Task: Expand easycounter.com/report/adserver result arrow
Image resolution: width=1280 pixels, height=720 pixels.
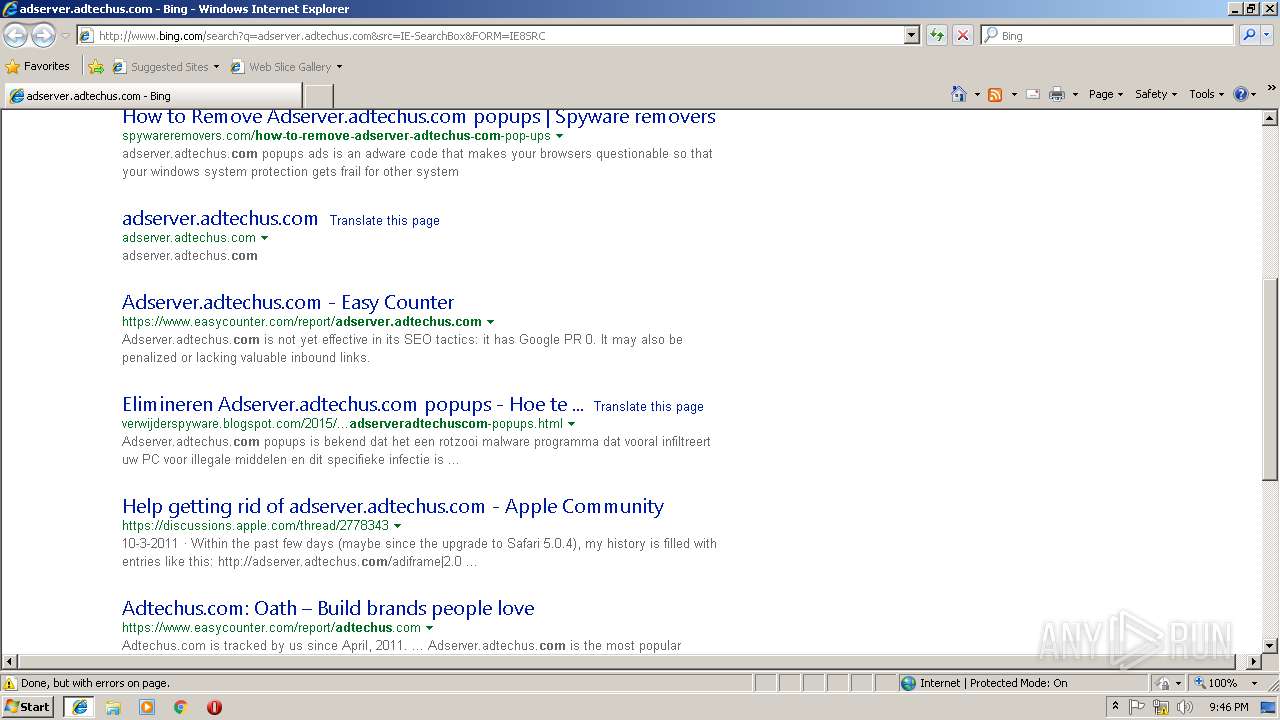Action: [490, 322]
